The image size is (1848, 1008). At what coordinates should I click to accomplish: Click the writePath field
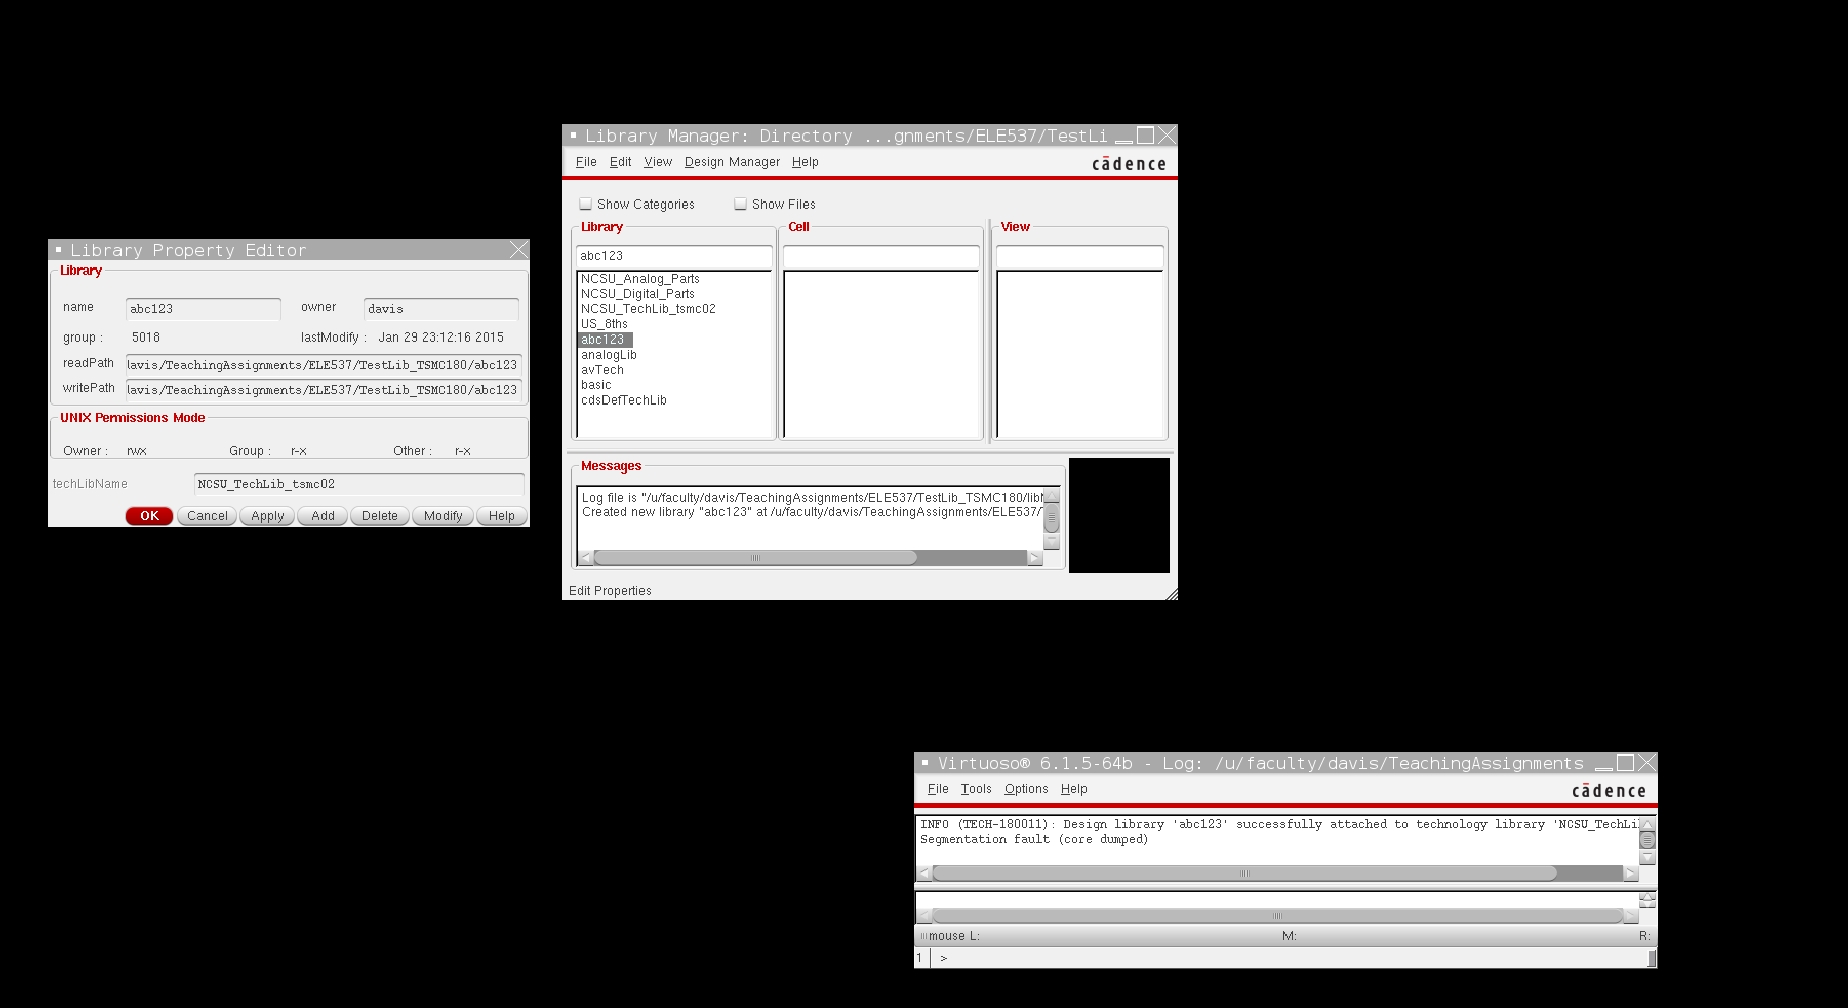coord(324,390)
